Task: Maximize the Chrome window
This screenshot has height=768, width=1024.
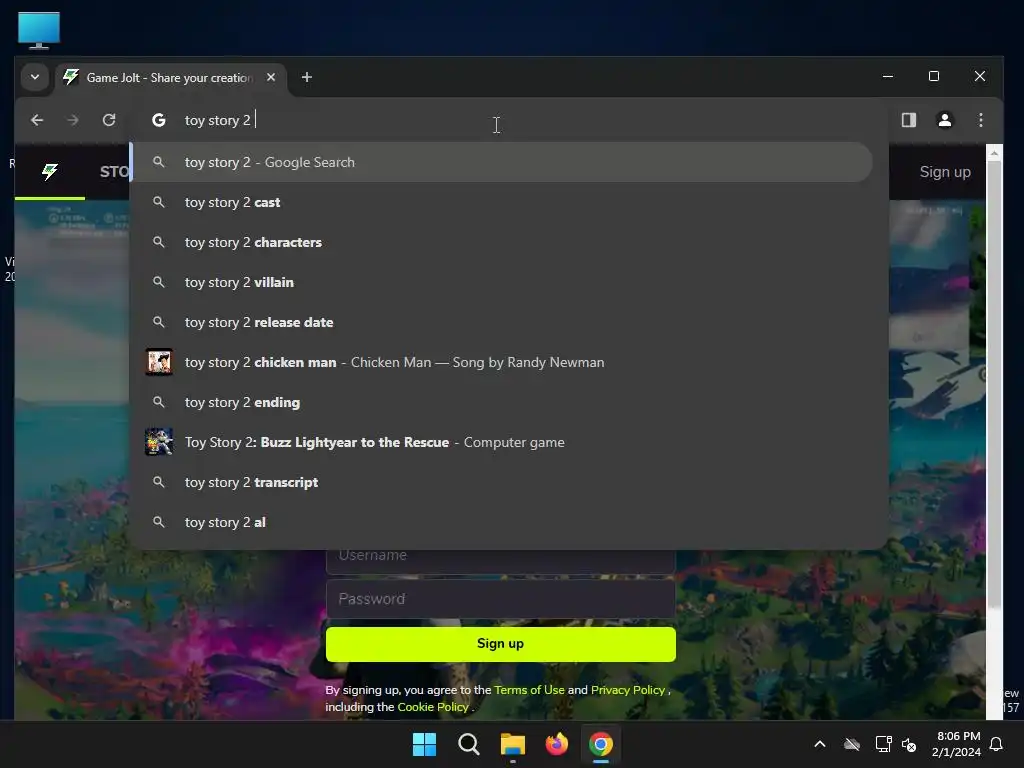Action: pyautogui.click(x=934, y=76)
